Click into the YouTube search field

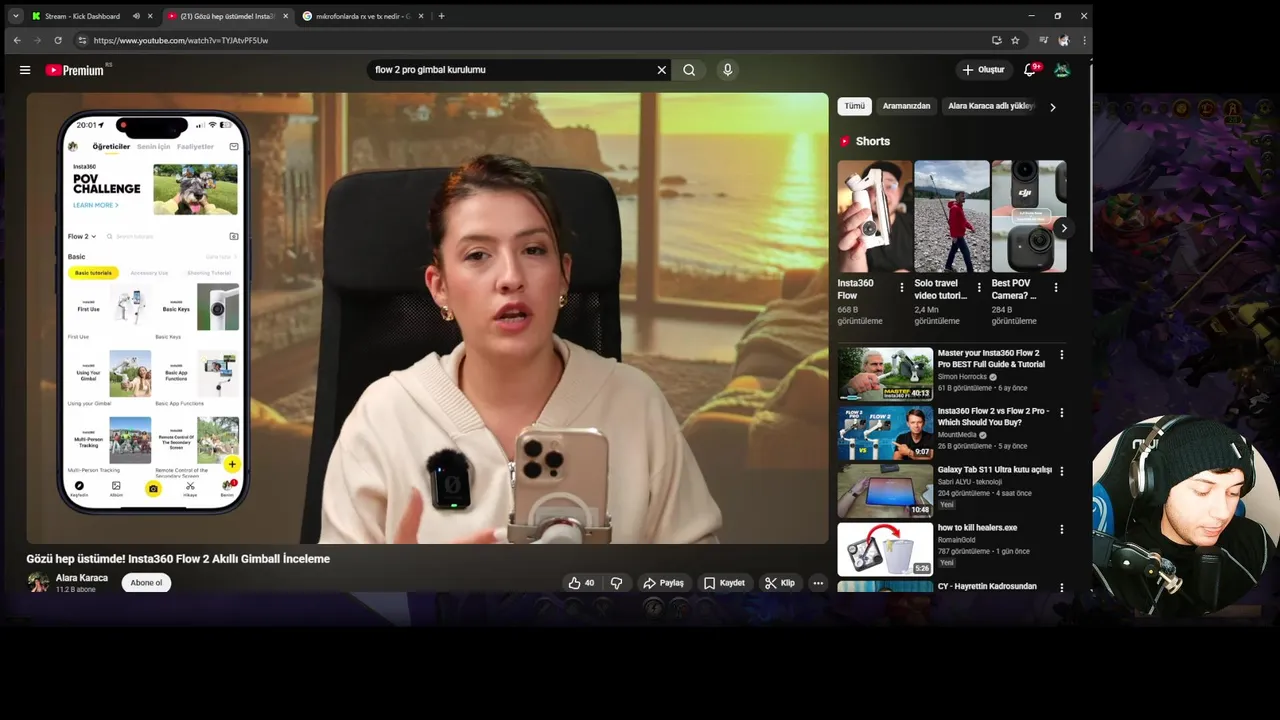pyautogui.click(x=510, y=70)
